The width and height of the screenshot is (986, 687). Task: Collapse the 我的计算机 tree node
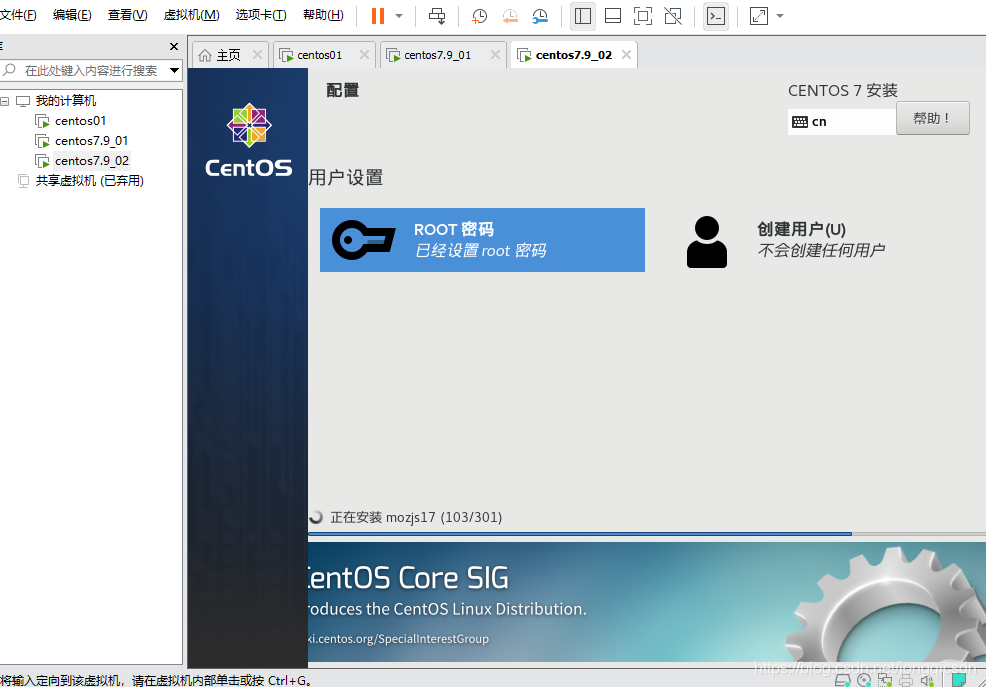tap(5, 101)
